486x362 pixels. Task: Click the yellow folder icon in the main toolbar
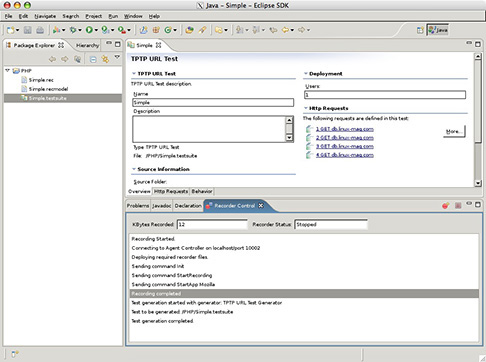(x=219, y=30)
